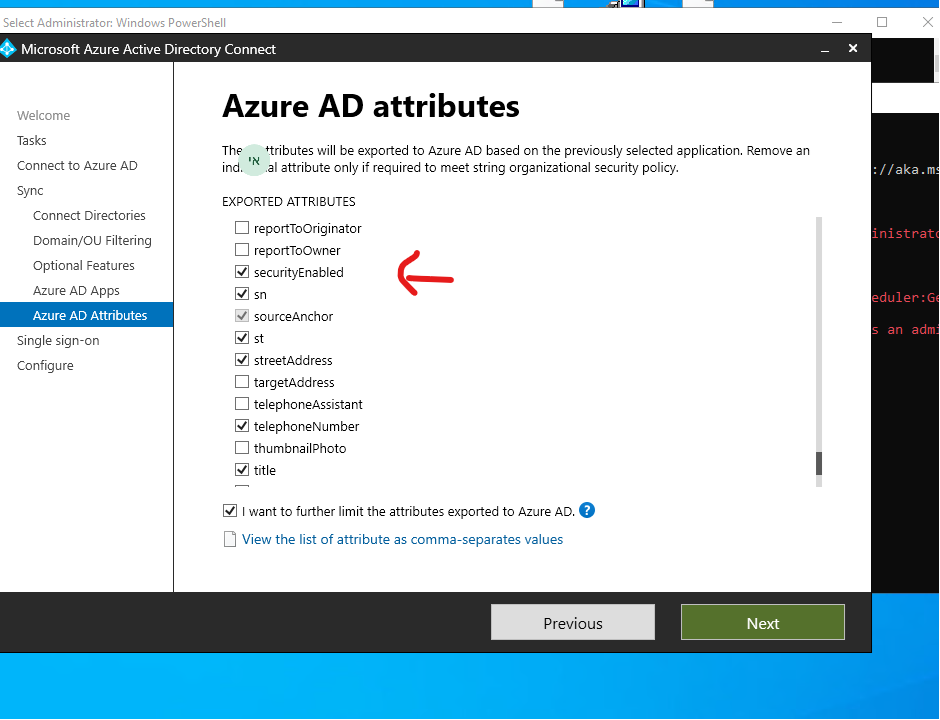This screenshot has width=940, height=720.
Task: Check the reportToOriginator attribute checkbox
Action: point(242,228)
